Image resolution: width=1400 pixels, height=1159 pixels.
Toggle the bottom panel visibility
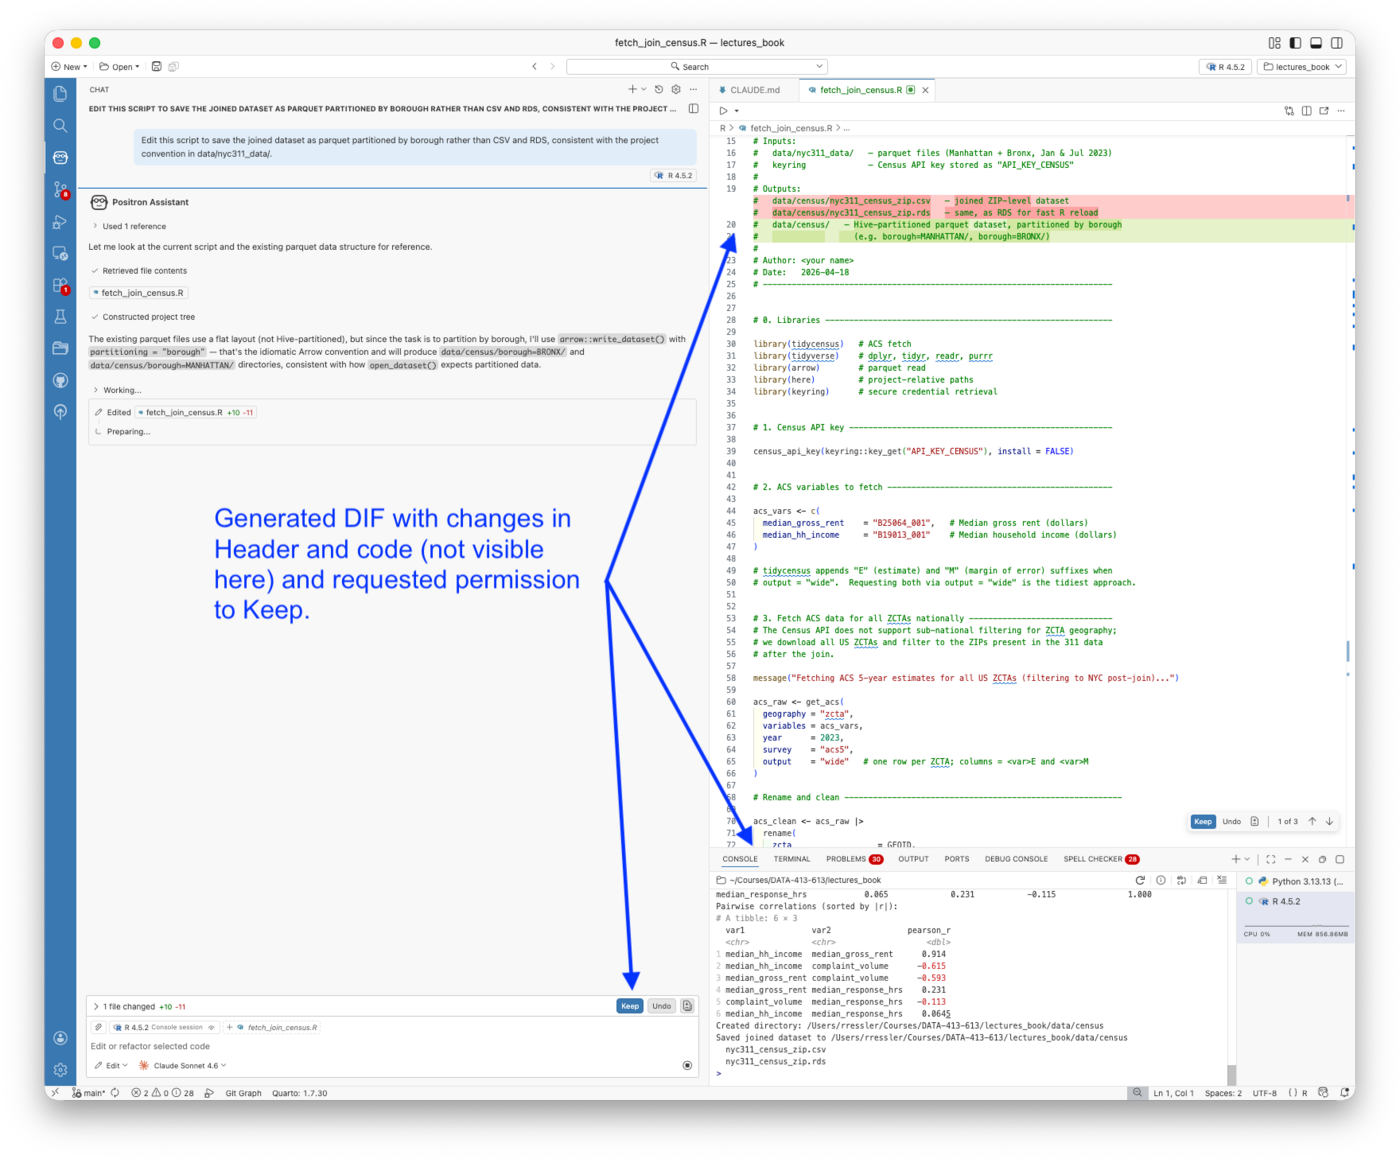point(1316,42)
